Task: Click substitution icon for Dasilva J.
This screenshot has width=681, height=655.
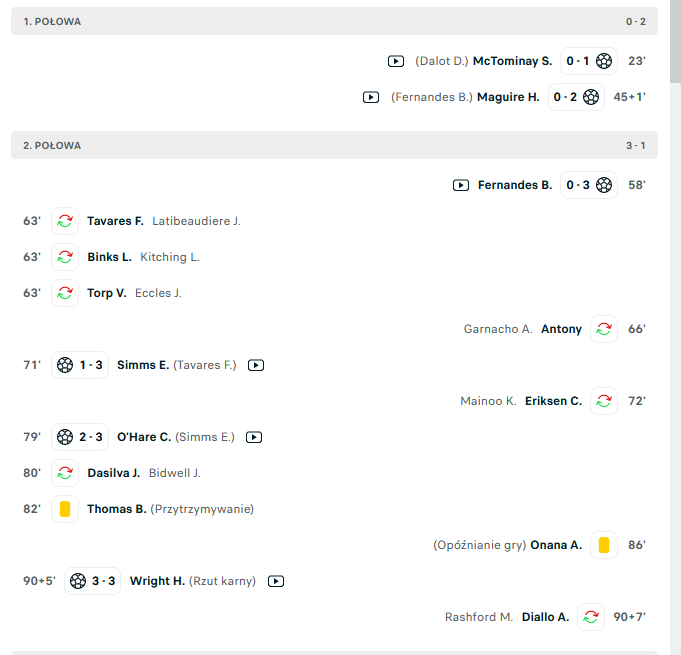Action: pyautogui.click(x=65, y=473)
